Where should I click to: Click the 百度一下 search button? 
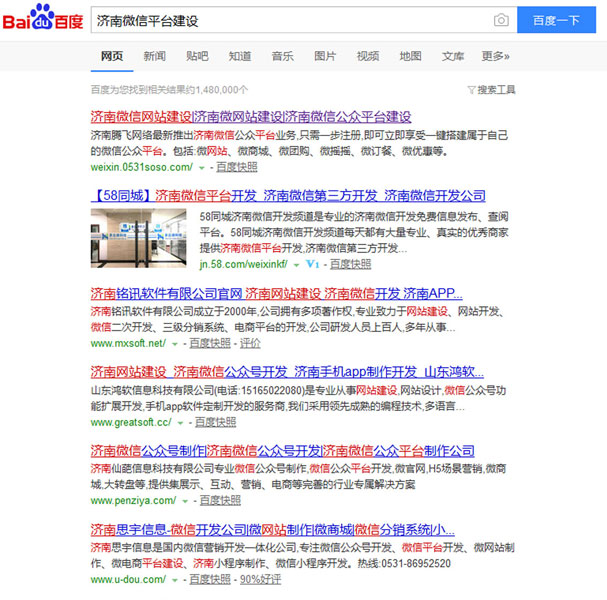[556, 20]
